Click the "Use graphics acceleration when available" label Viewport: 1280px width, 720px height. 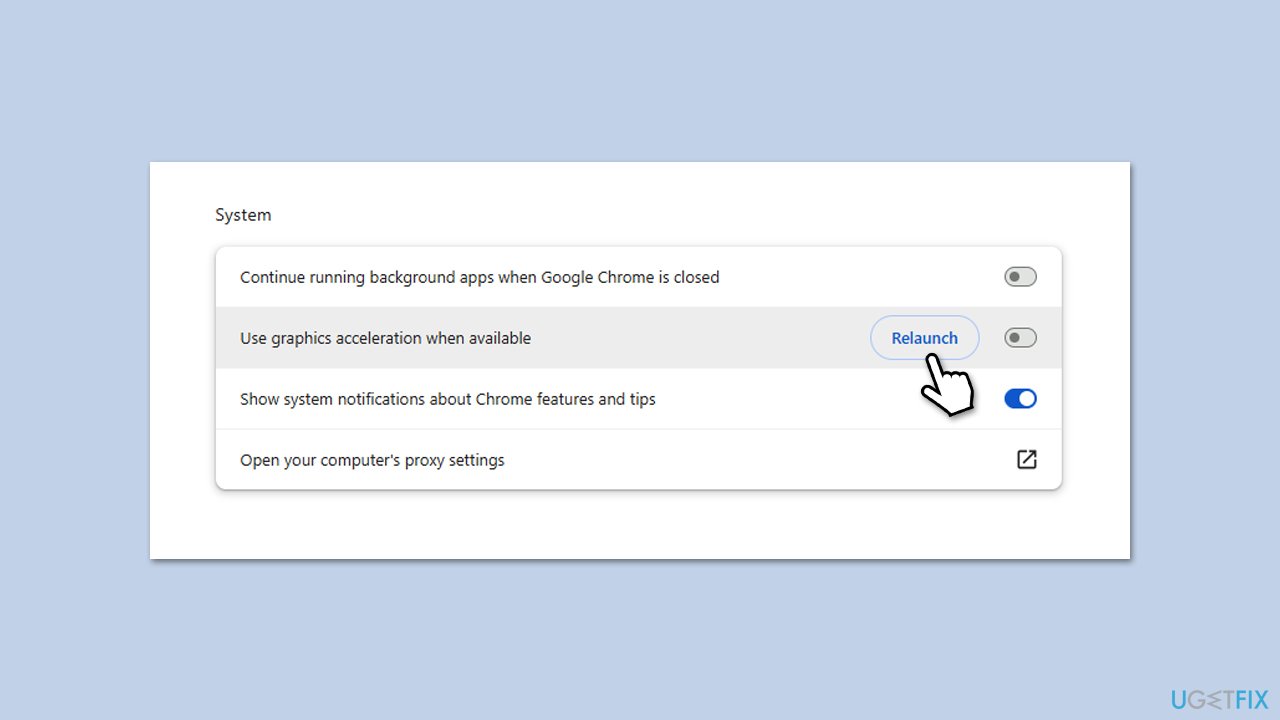385,338
